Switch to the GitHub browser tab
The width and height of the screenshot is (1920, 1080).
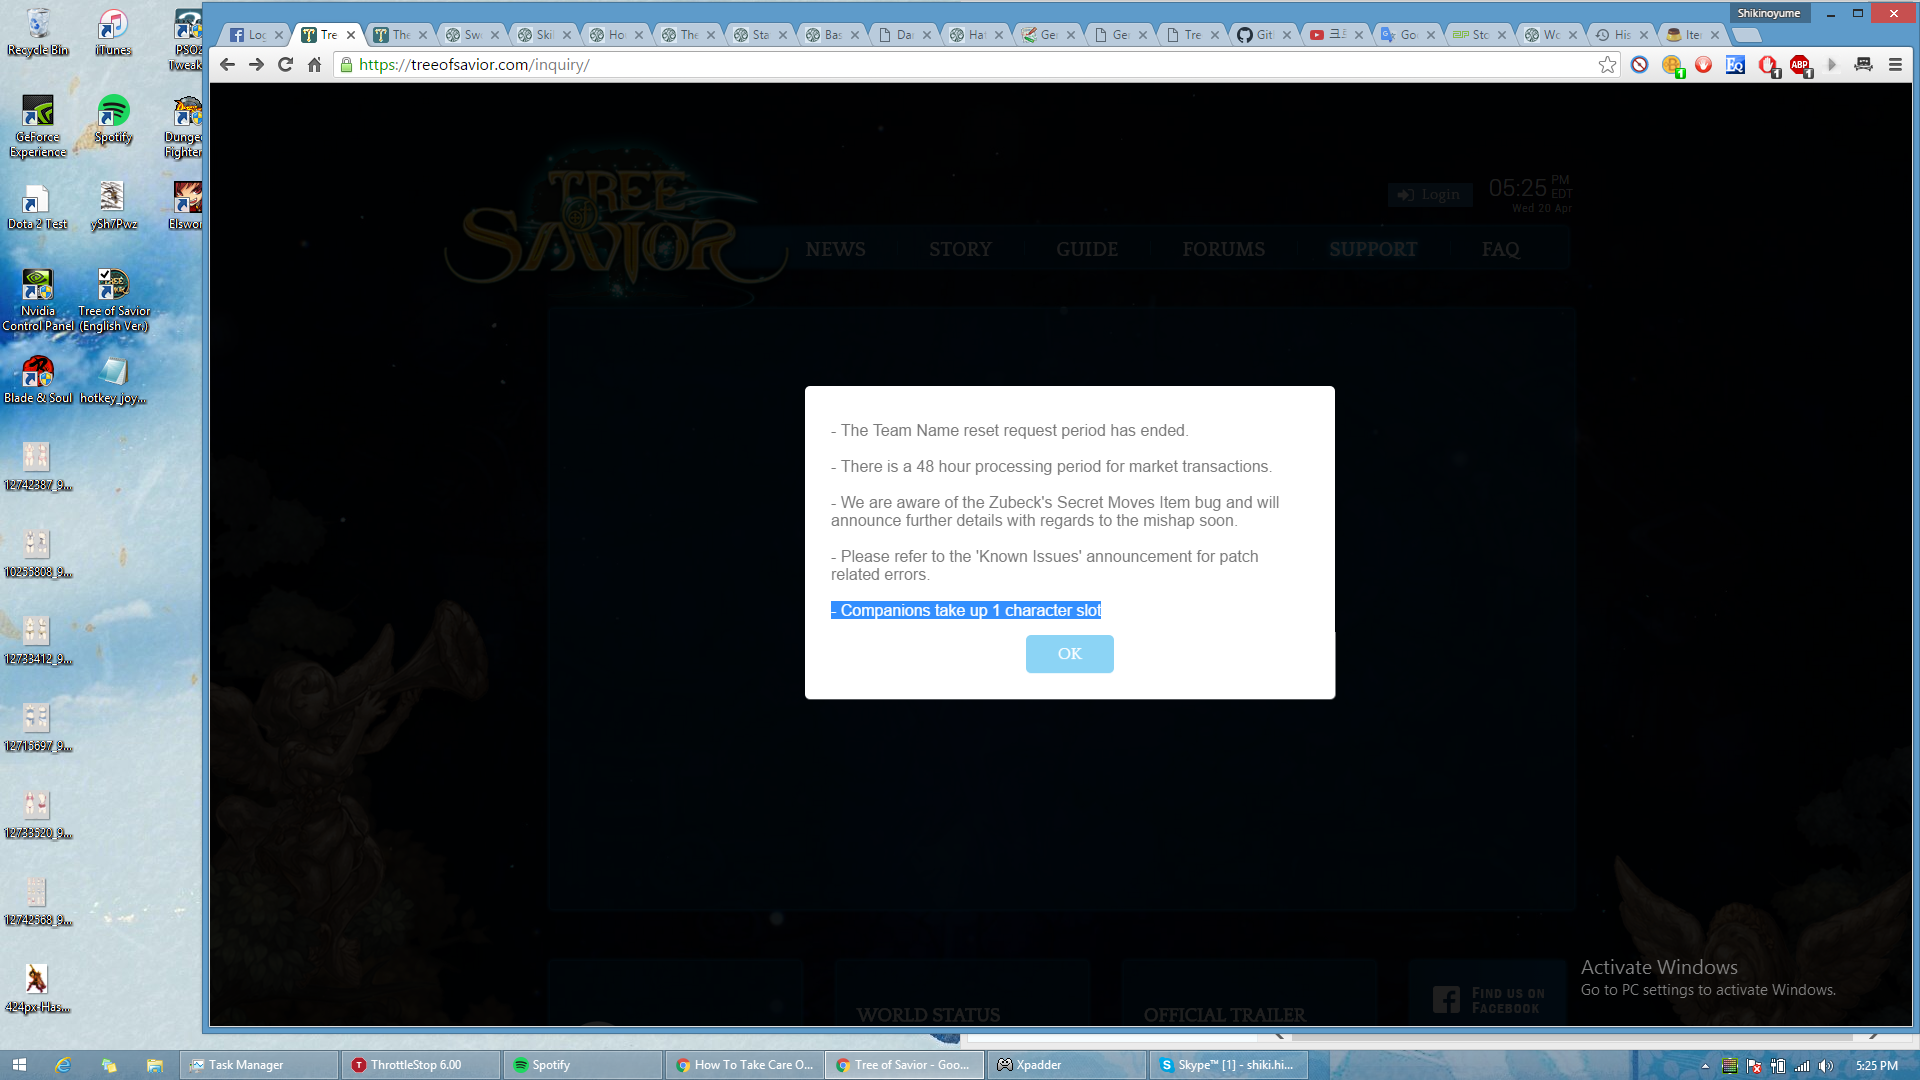click(x=1256, y=34)
